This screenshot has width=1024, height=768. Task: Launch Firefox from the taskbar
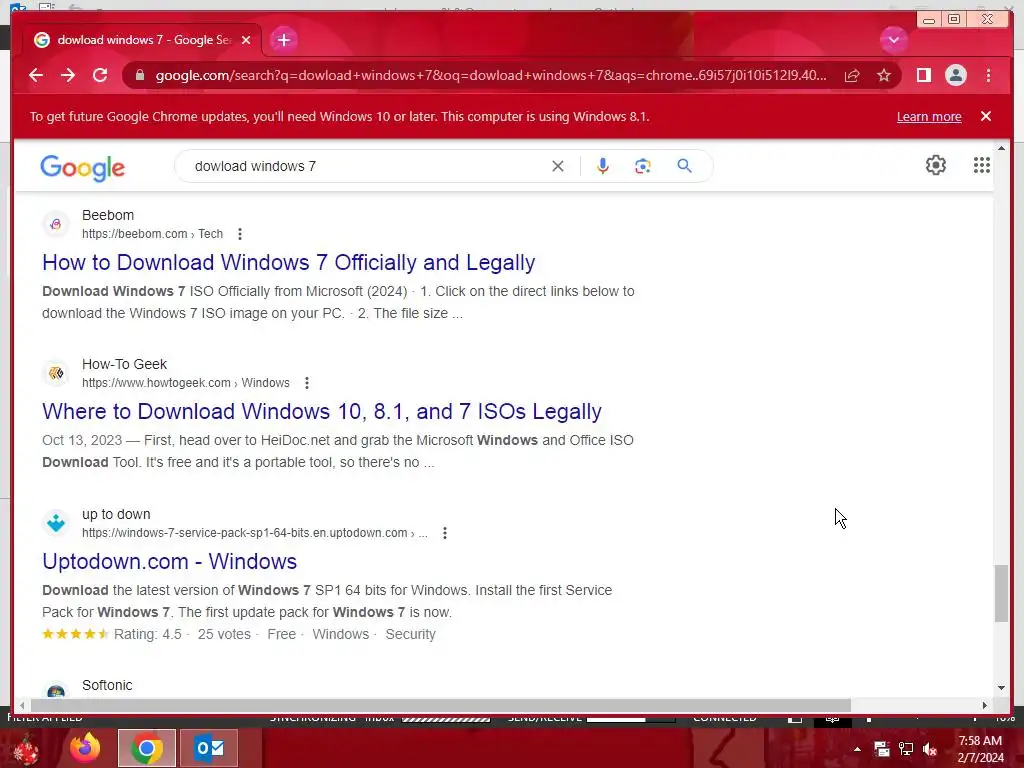click(85, 748)
